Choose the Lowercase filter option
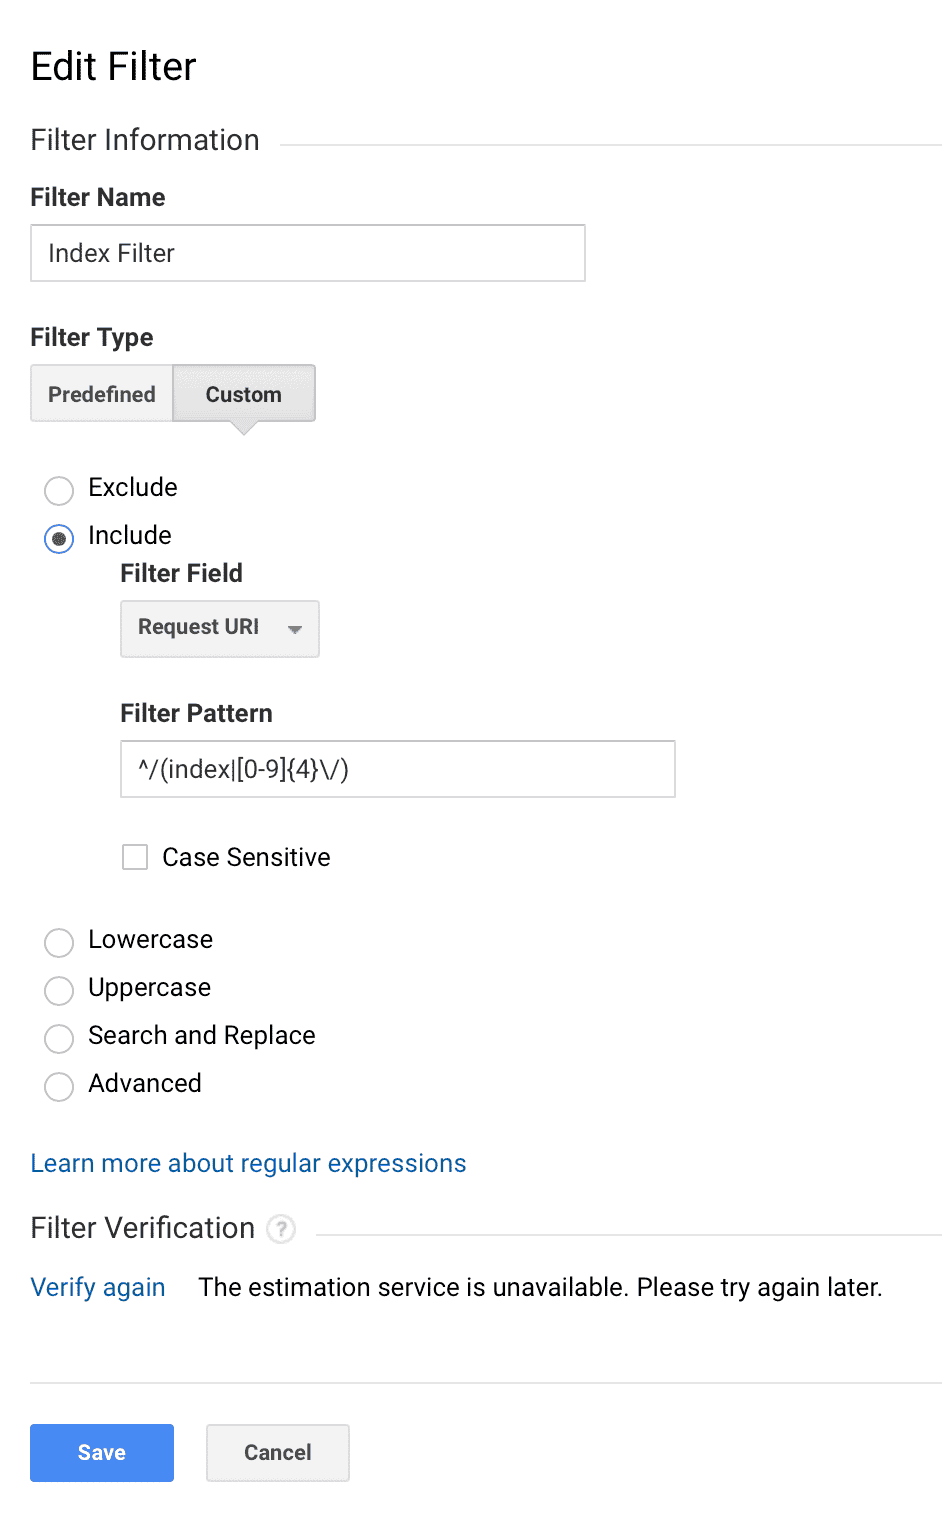This screenshot has width=942, height=1522. pyautogui.click(x=59, y=942)
